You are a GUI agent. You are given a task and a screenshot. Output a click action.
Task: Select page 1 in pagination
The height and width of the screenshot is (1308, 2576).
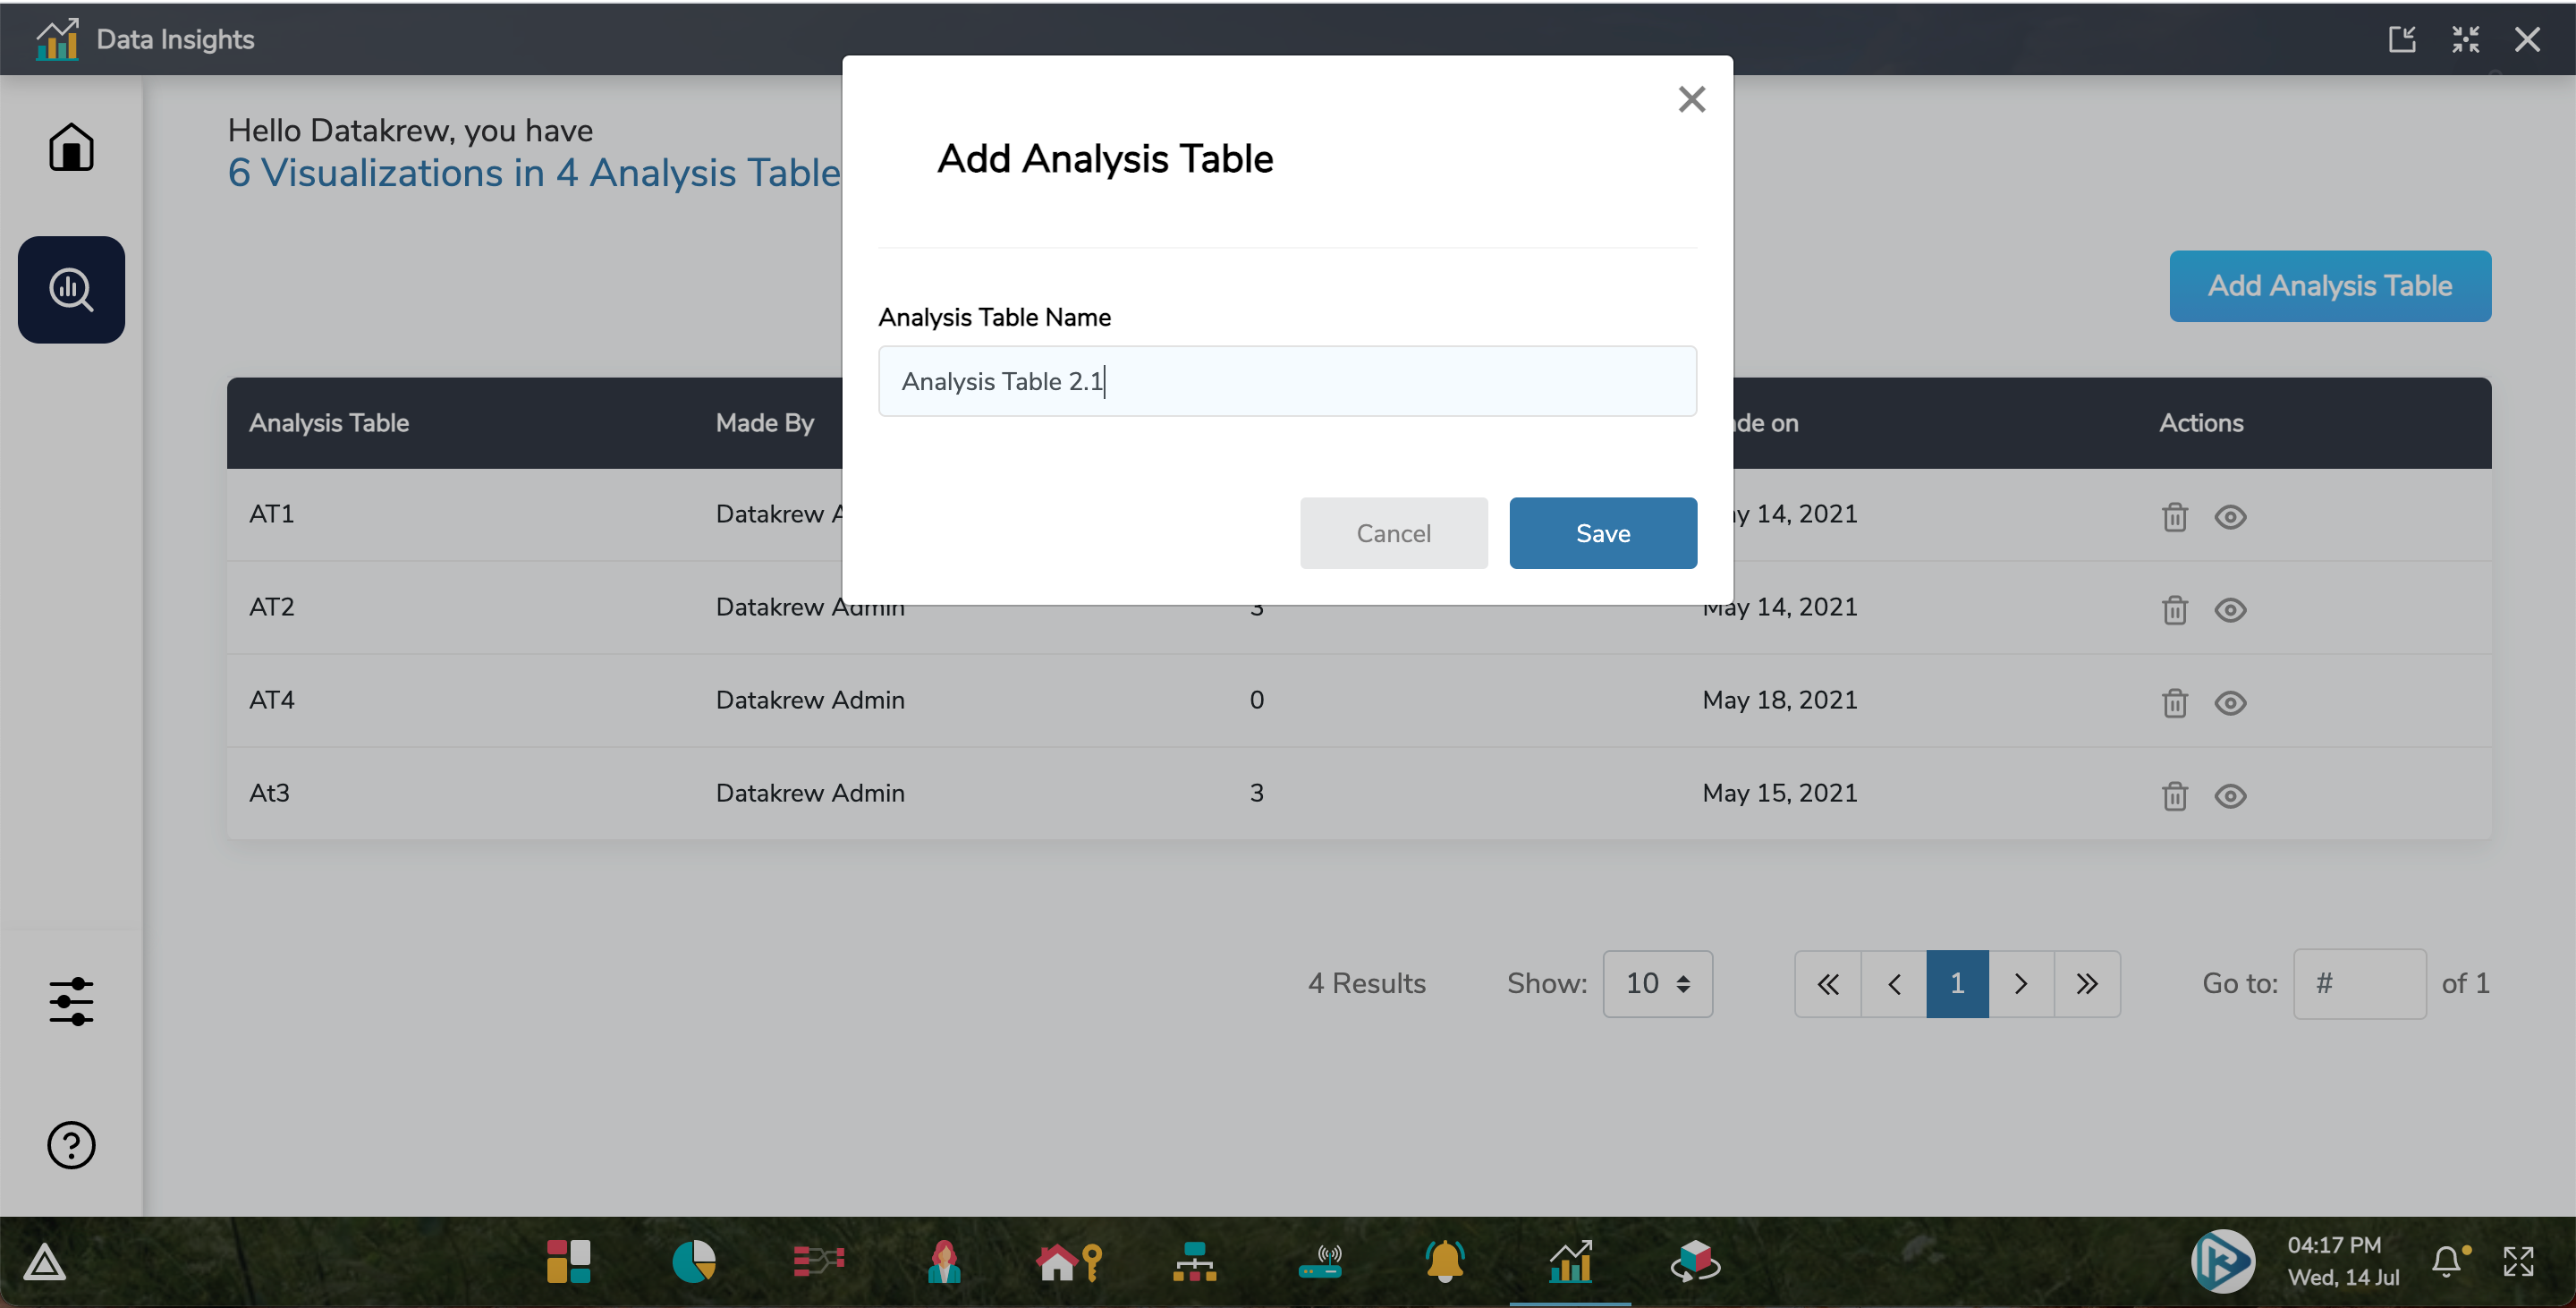click(1957, 984)
